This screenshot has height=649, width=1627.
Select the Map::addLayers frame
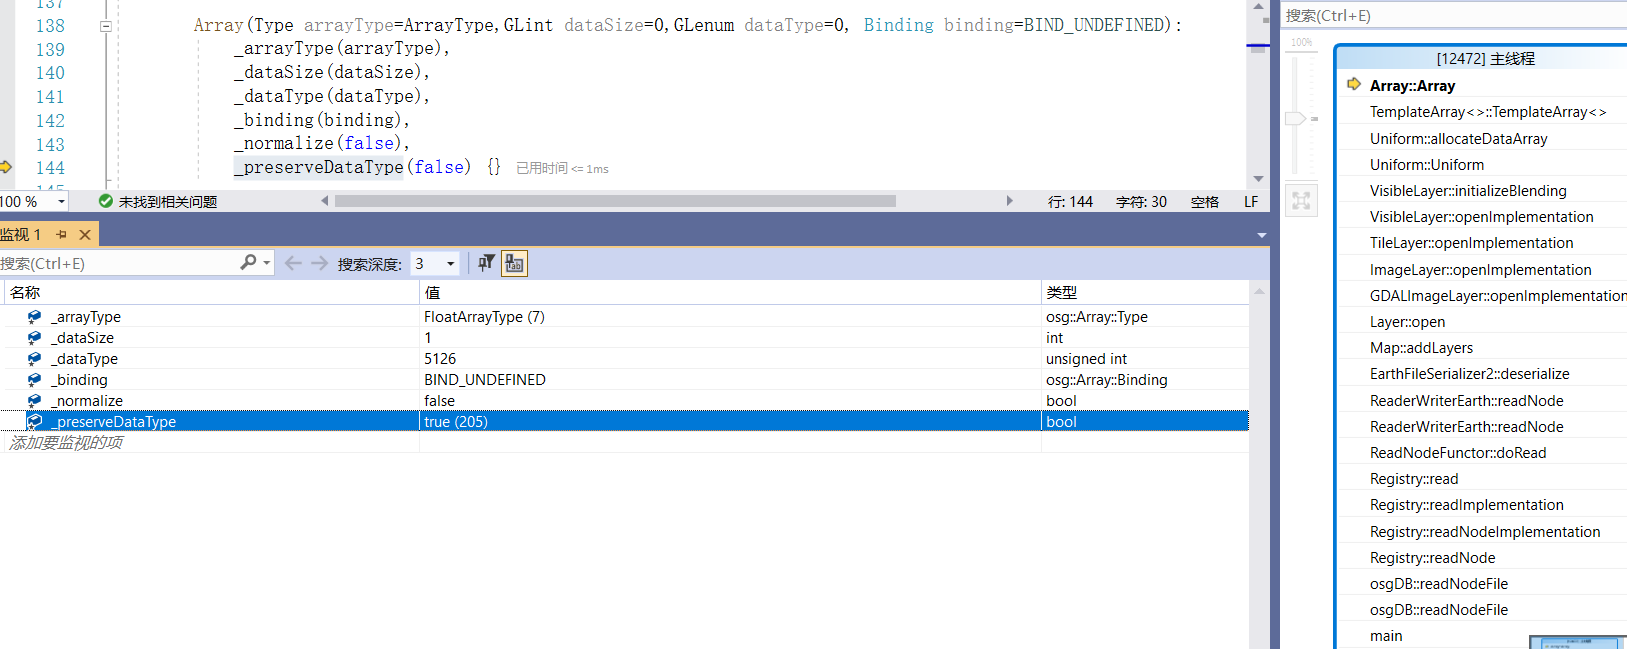(1421, 348)
